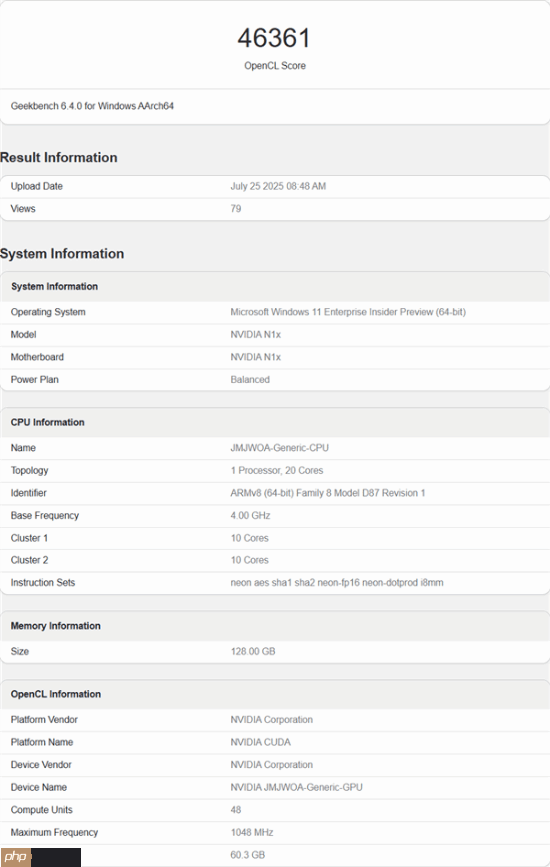Click the large System Information section heading
Screen dimensions: 550x867
(x=62, y=254)
